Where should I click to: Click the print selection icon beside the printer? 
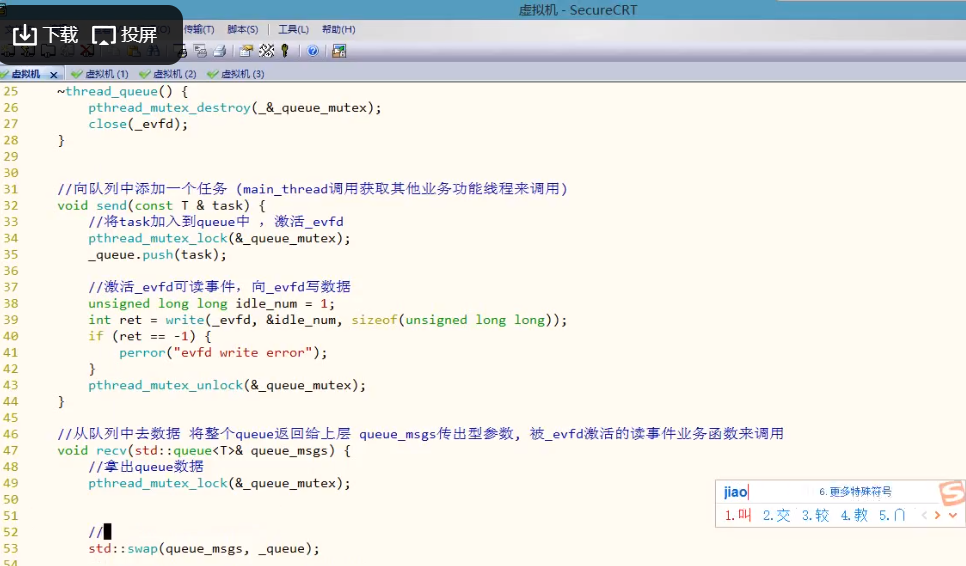coord(200,51)
